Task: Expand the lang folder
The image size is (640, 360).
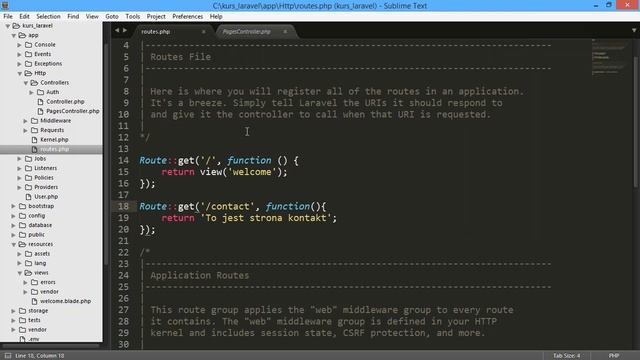Action: coord(20,263)
